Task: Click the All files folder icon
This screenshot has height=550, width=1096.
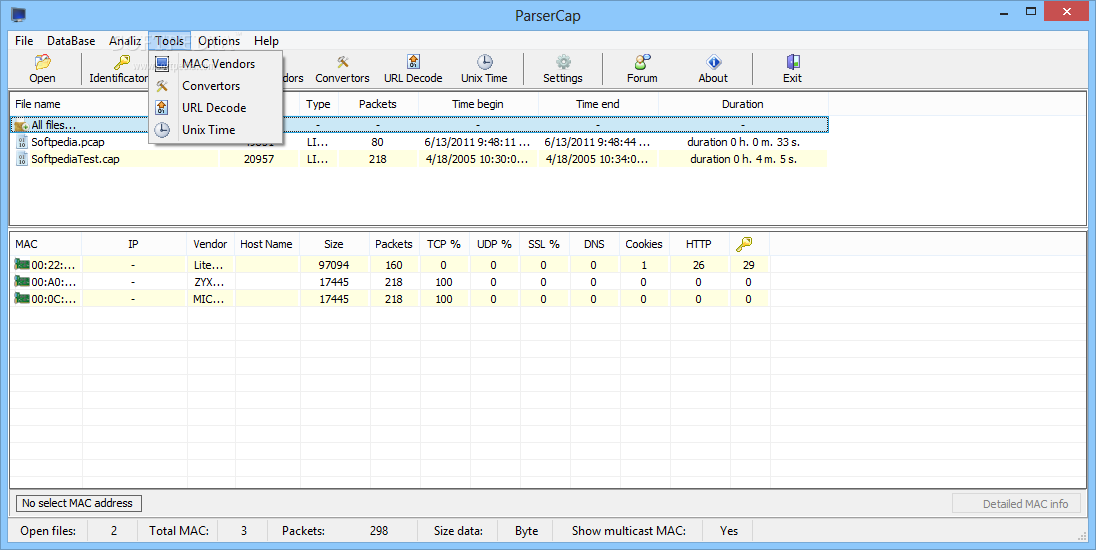Action: pos(21,126)
